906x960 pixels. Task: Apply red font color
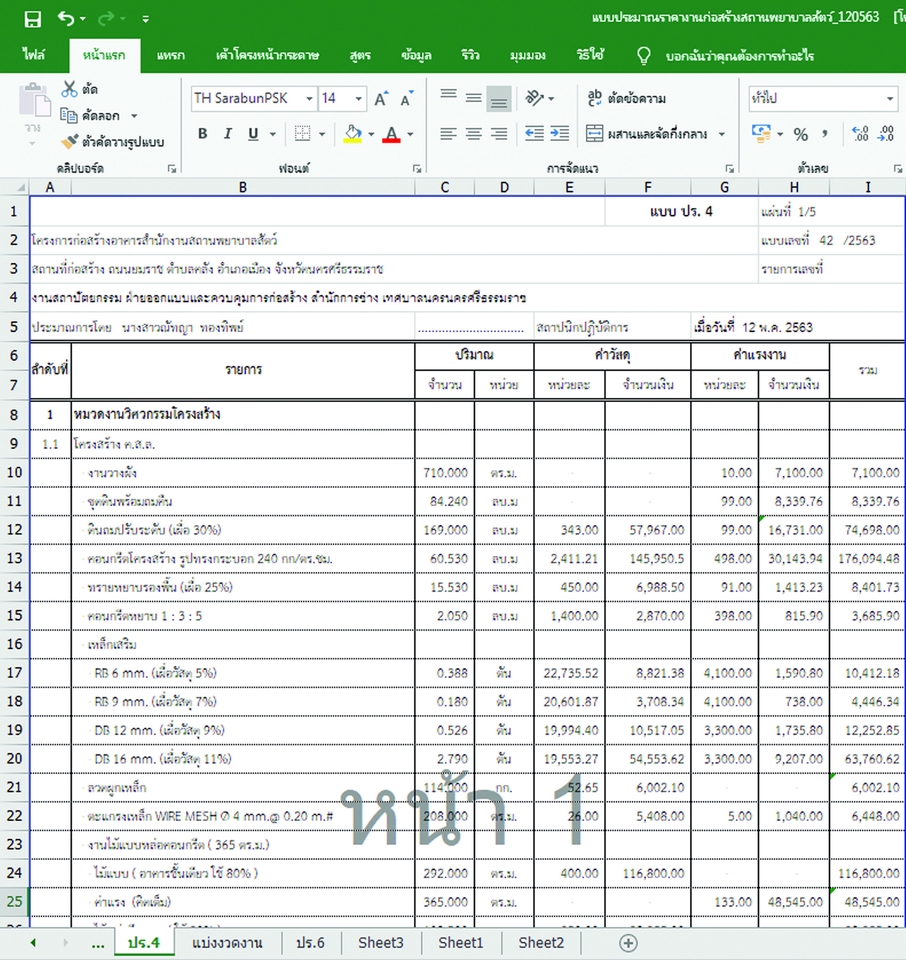pos(391,133)
